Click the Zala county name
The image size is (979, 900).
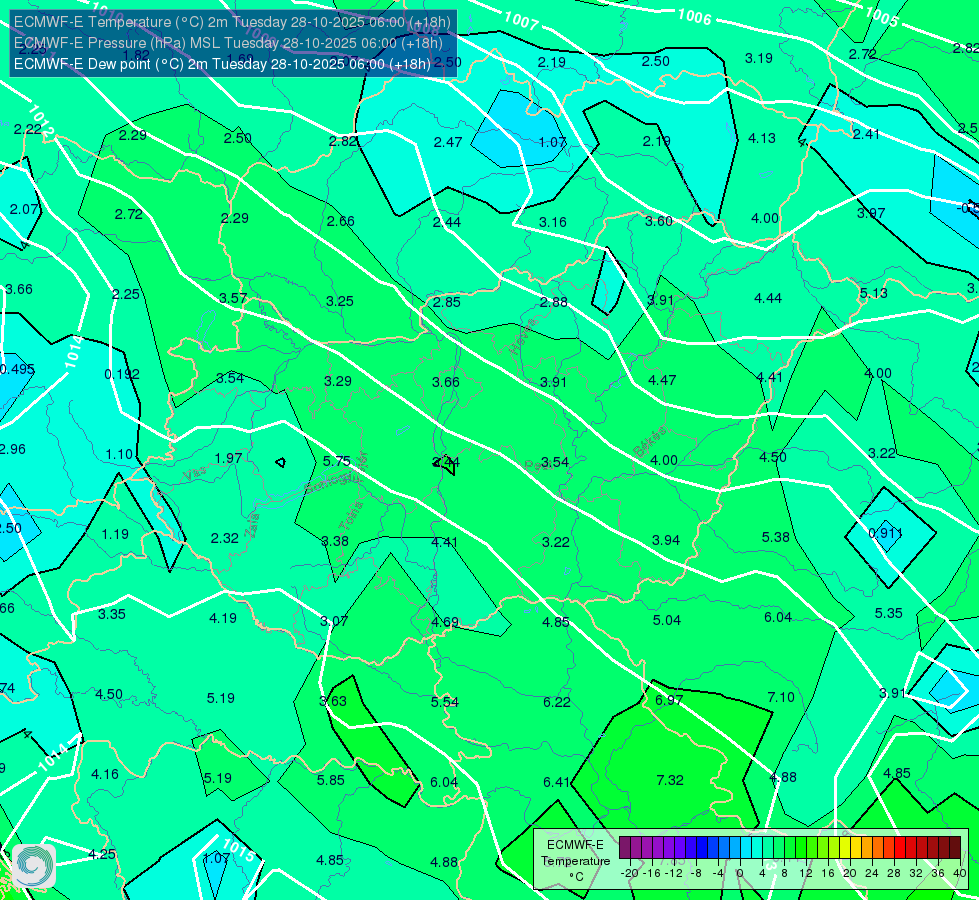tap(252, 523)
